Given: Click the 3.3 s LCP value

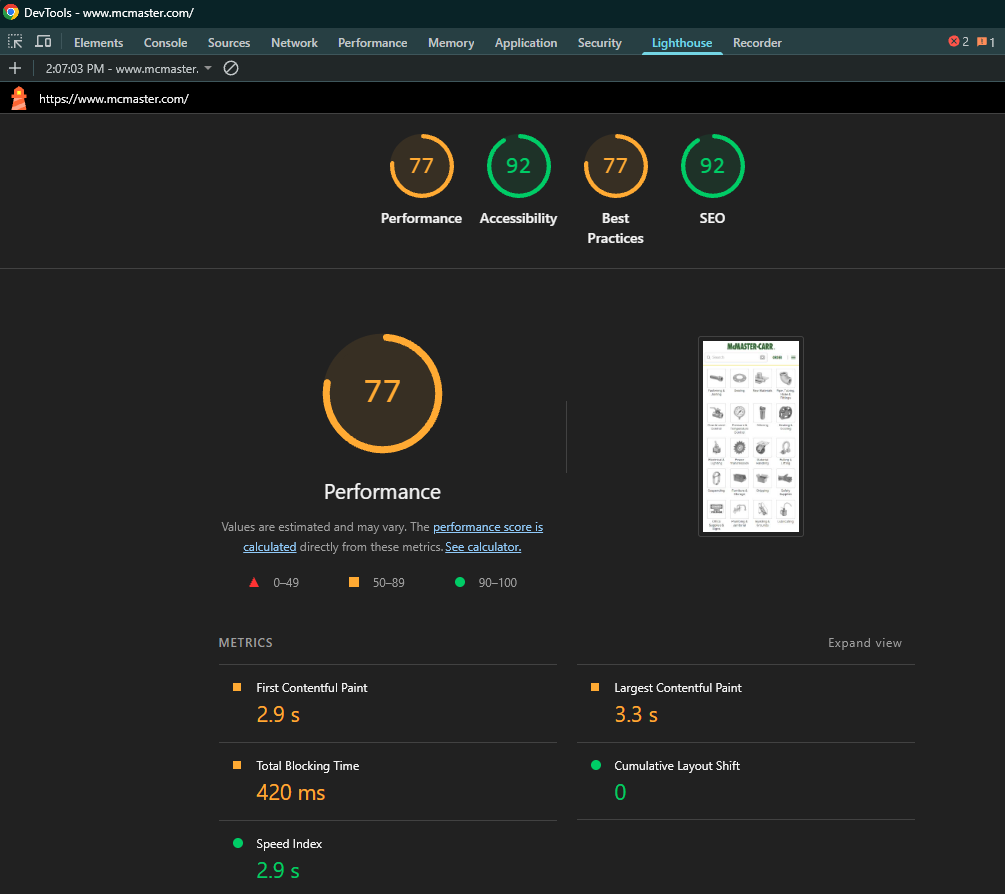Looking at the screenshot, I should coord(636,715).
